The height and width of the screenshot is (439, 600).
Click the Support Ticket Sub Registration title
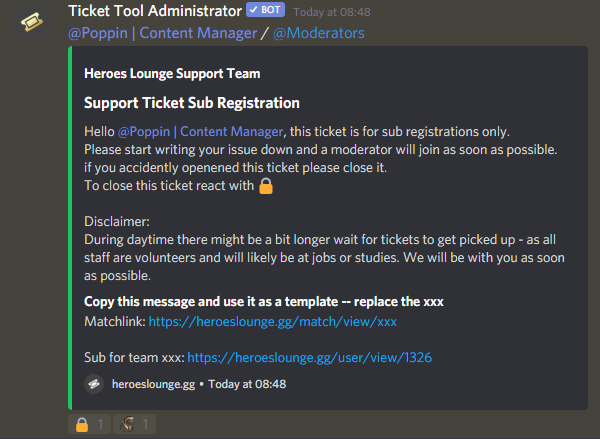pyautogui.click(x=192, y=103)
